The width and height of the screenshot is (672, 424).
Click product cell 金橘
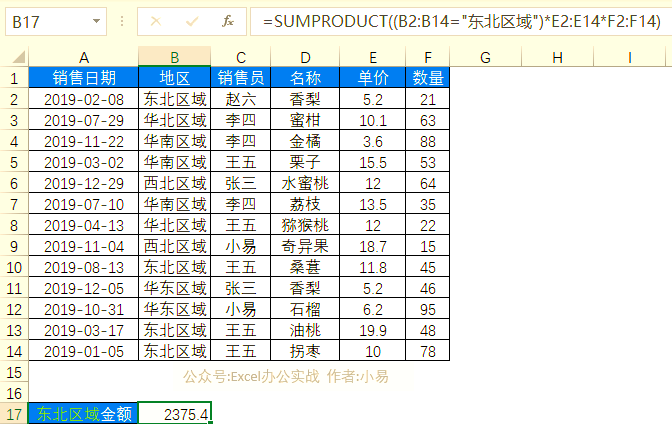[305, 141]
